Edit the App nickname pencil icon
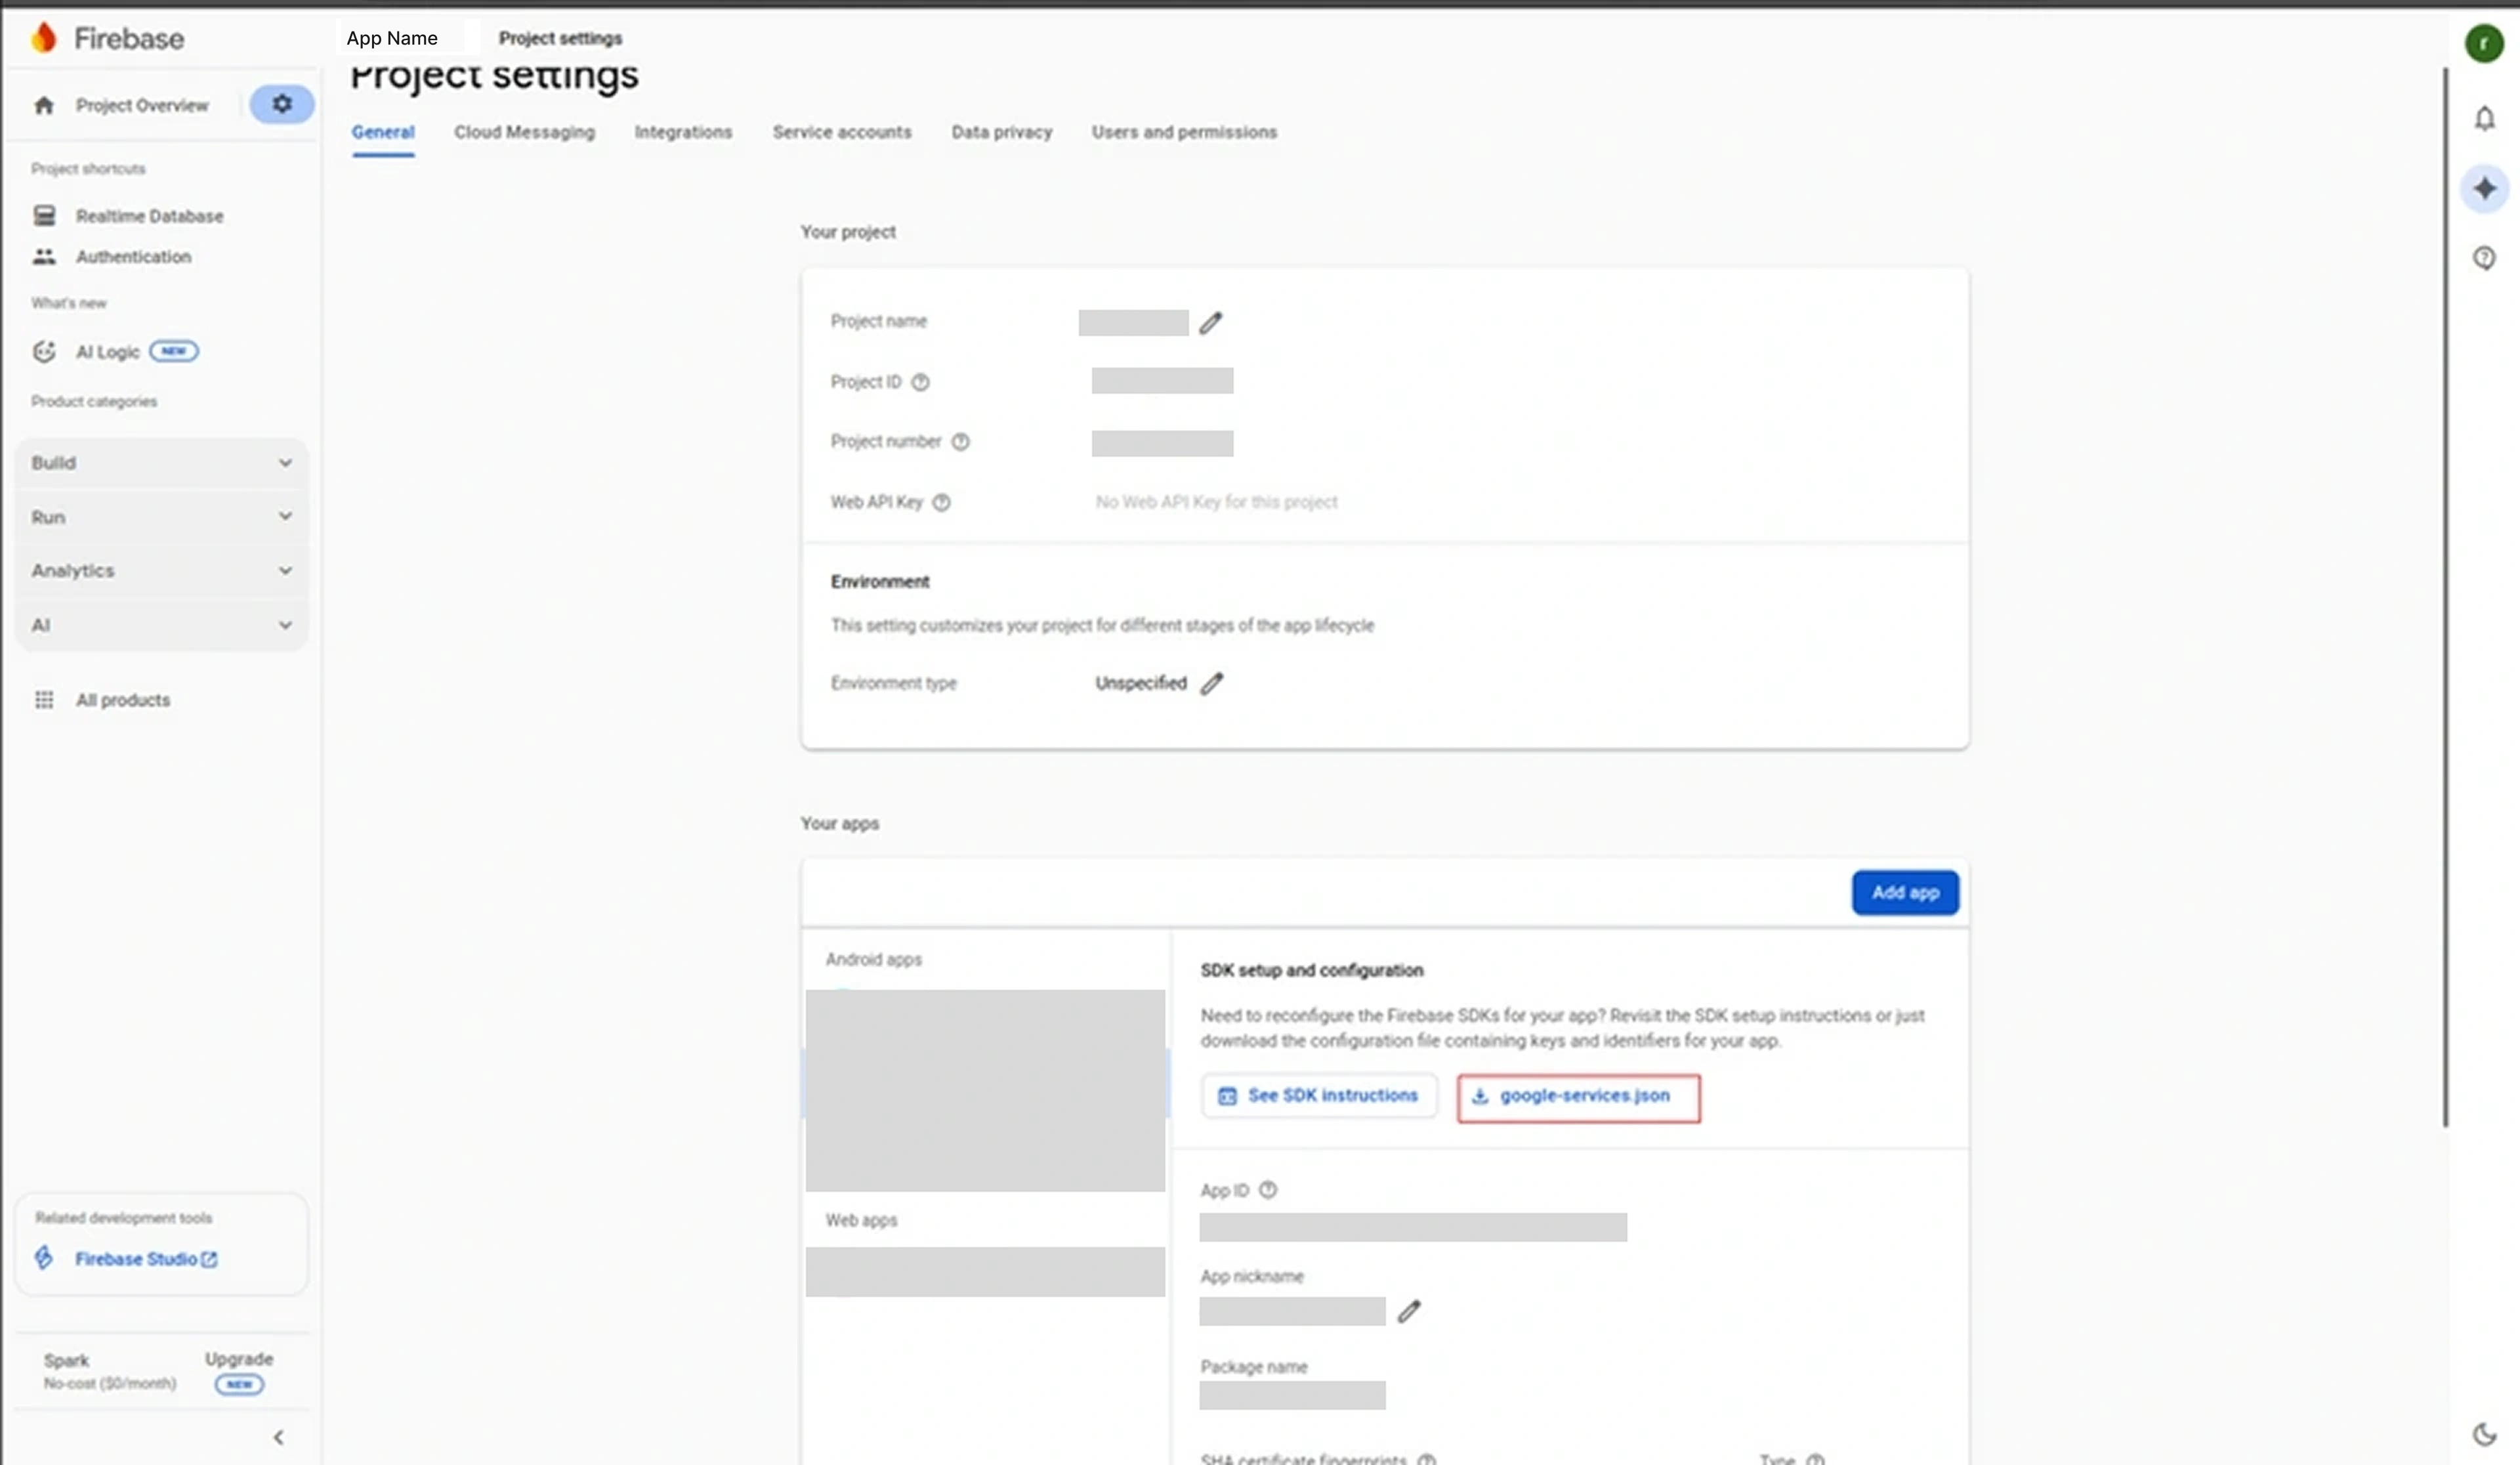Image resolution: width=2520 pixels, height=1465 pixels. (1409, 1311)
